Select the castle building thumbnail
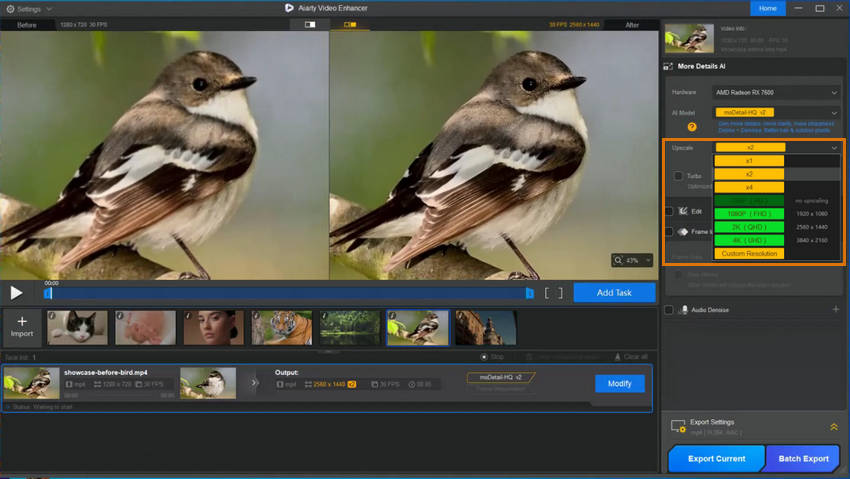 (x=486, y=328)
